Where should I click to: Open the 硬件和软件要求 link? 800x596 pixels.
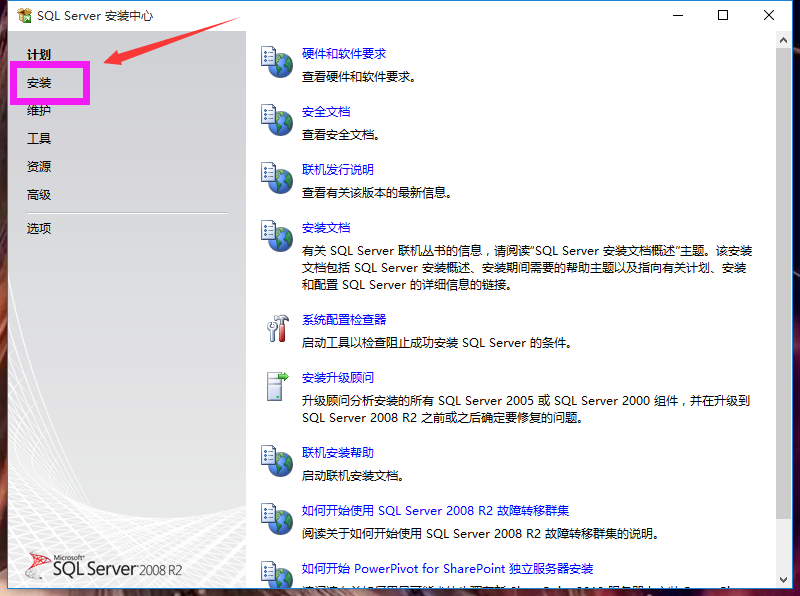[344, 54]
